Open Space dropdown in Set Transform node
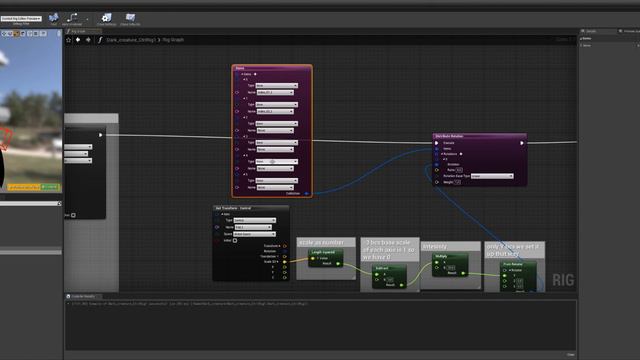640x360 pixels. click(x=255, y=234)
